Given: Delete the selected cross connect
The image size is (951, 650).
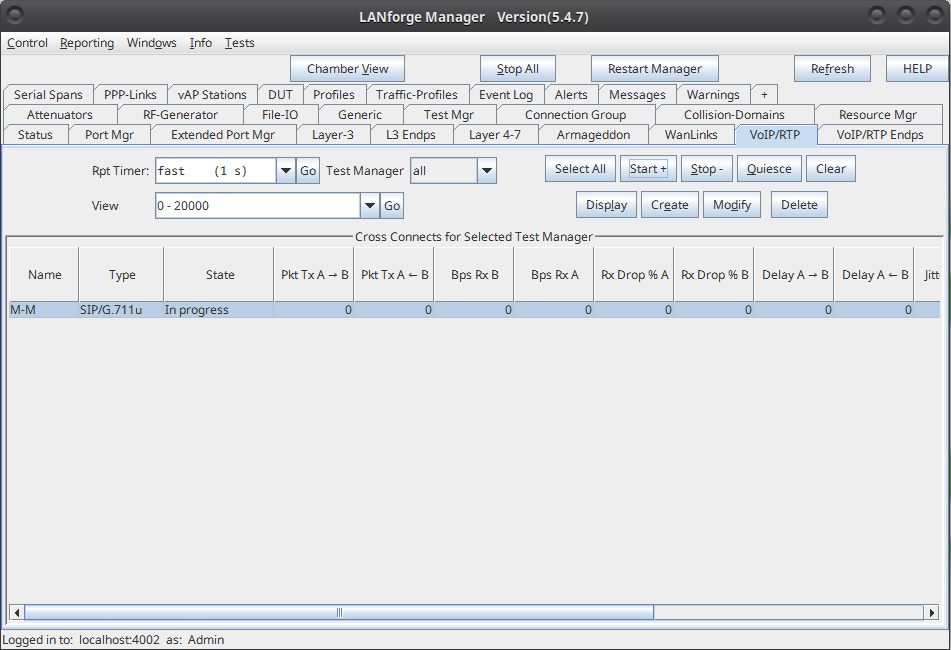Looking at the screenshot, I should coord(799,204).
